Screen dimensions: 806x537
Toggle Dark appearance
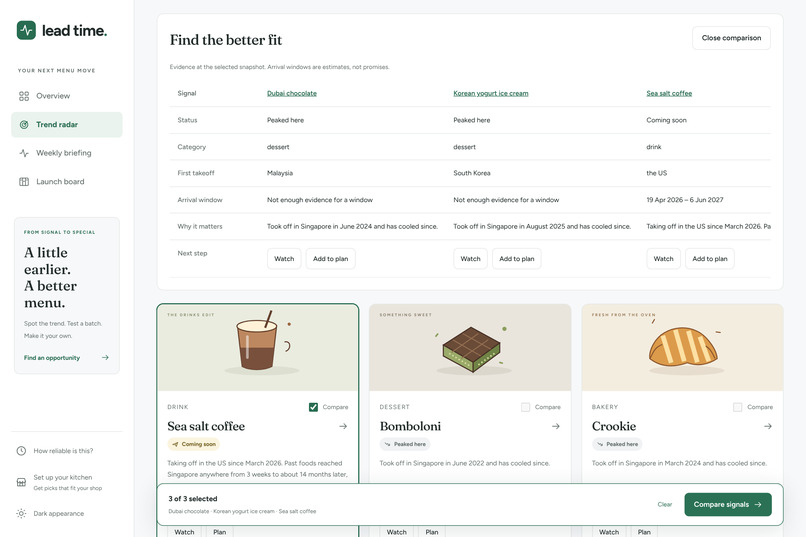point(59,513)
